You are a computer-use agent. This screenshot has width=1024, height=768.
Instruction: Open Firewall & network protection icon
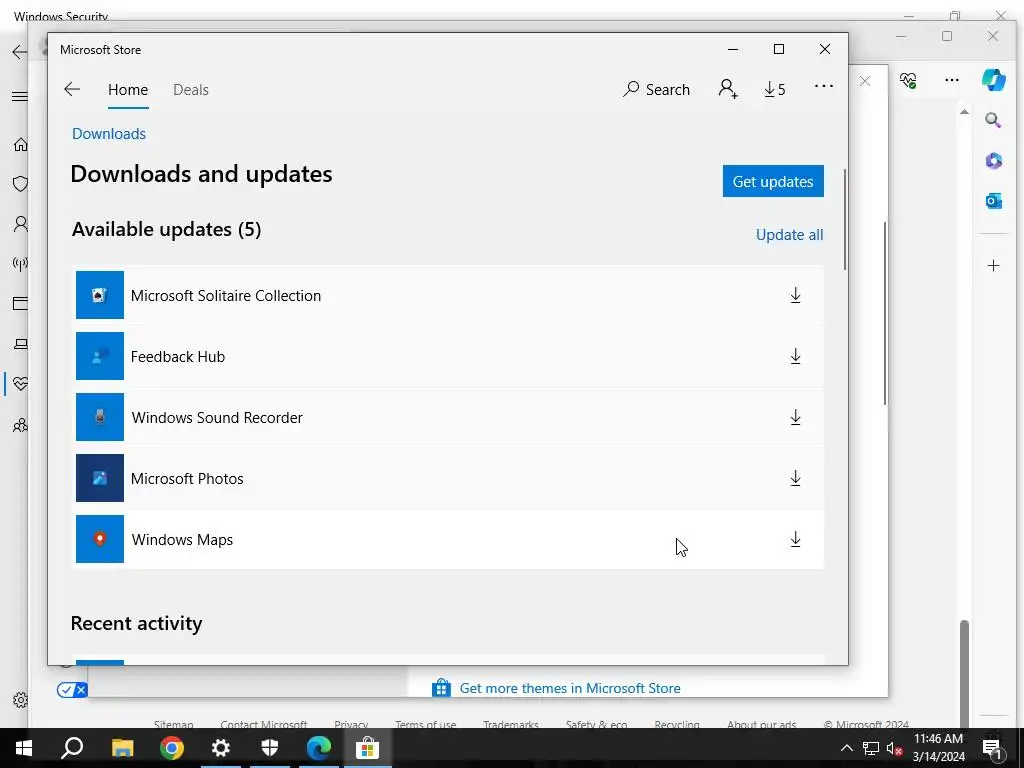pyautogui.click(x=20, y=264)
